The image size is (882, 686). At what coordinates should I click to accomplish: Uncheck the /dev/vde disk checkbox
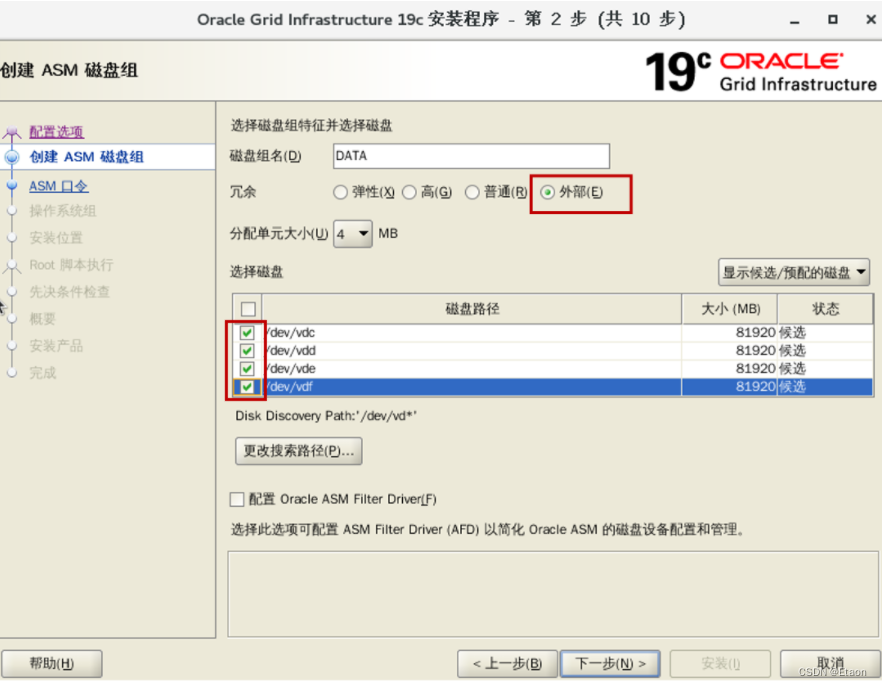pyautogui.click(x=247, y=368)
